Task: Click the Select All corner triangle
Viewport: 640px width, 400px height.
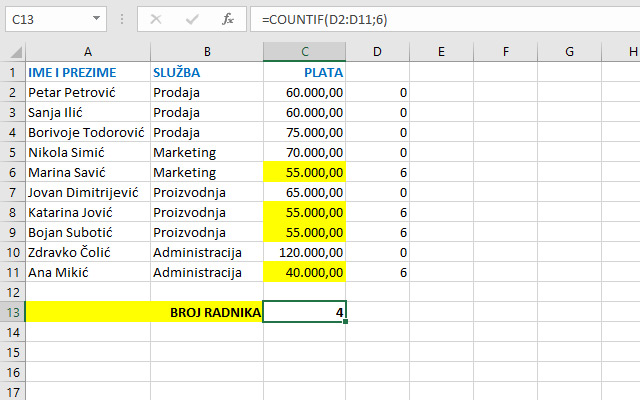Action: click(12, 51)
